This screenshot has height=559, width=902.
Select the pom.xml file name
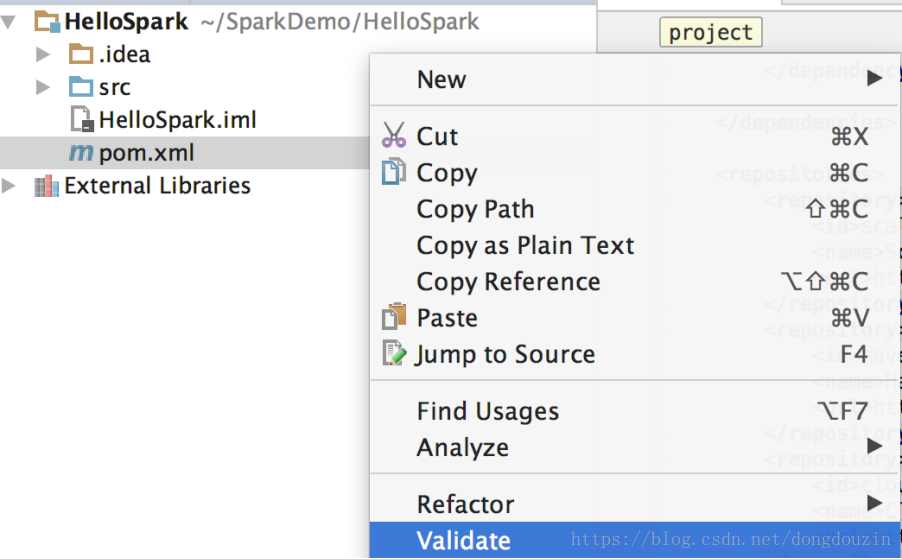(x=147, y=153)
